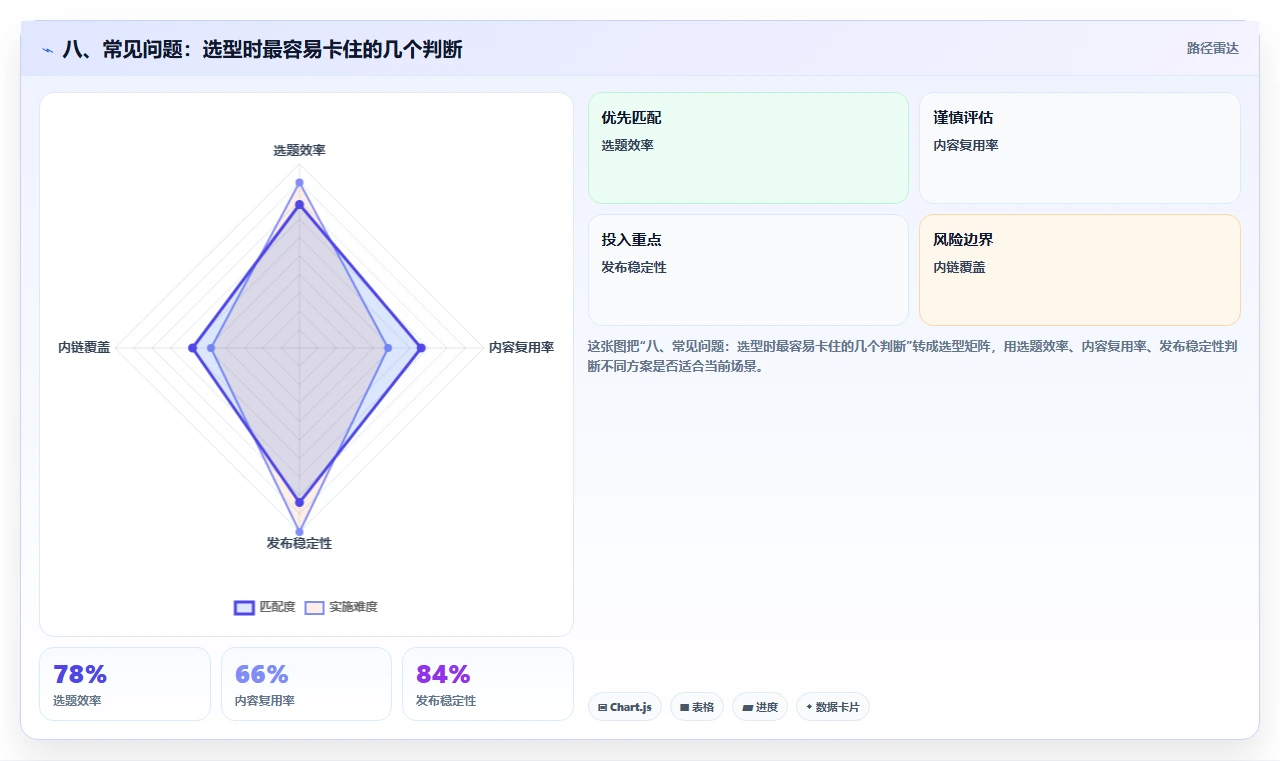This screenshot has height=761, width=1280.
Task: Select the 进度 tag
Action: coord(760,707)
